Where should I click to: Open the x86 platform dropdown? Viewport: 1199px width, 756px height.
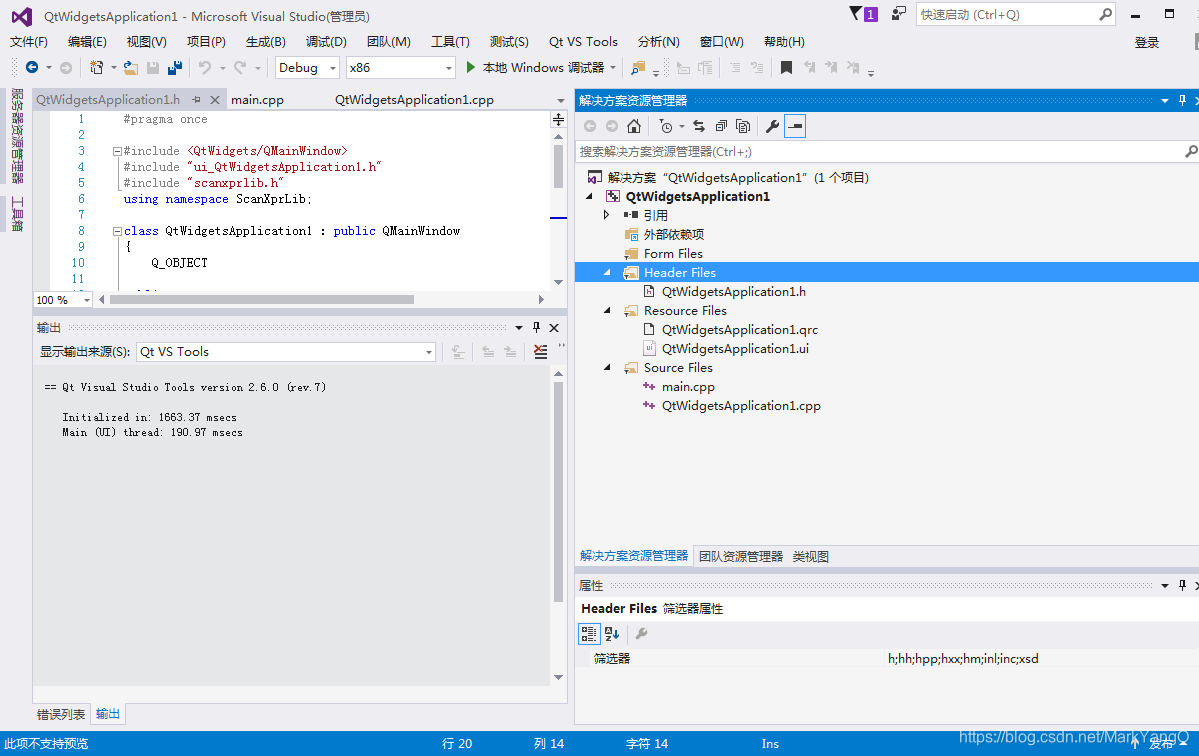pos(449,68)
